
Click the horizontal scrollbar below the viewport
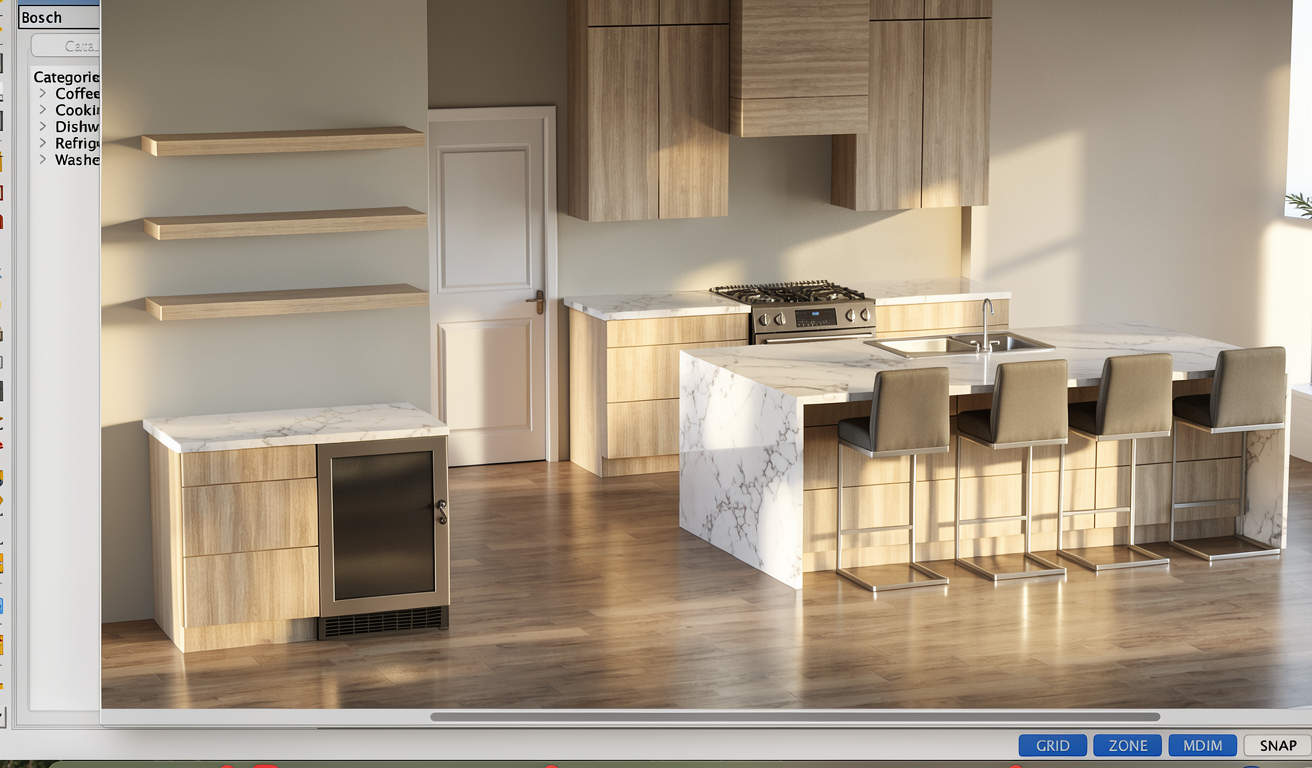794,717
